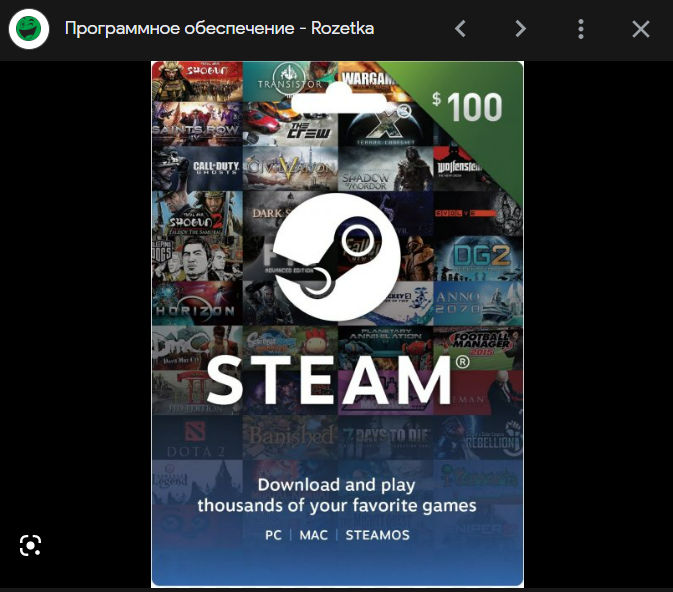Go to the previous image arrow

tap(461, 29)
